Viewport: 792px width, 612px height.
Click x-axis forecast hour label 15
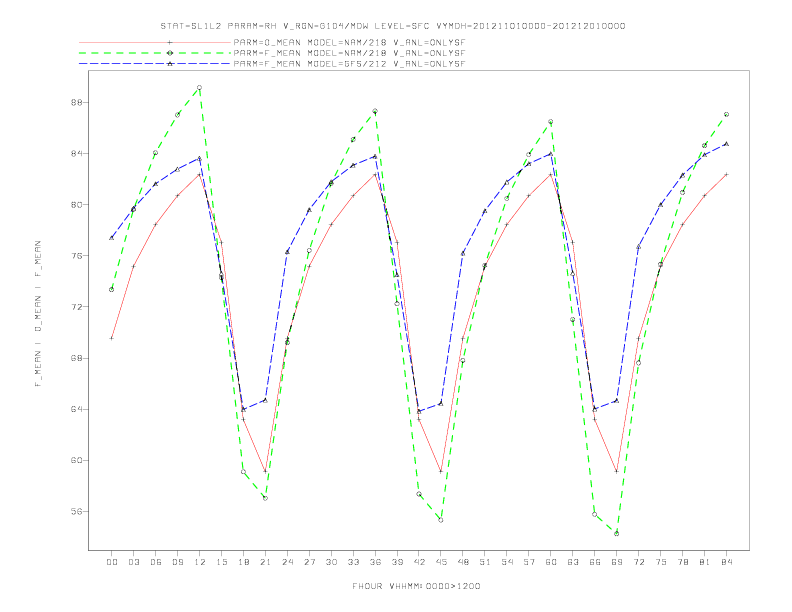click(x=221, y=562)
